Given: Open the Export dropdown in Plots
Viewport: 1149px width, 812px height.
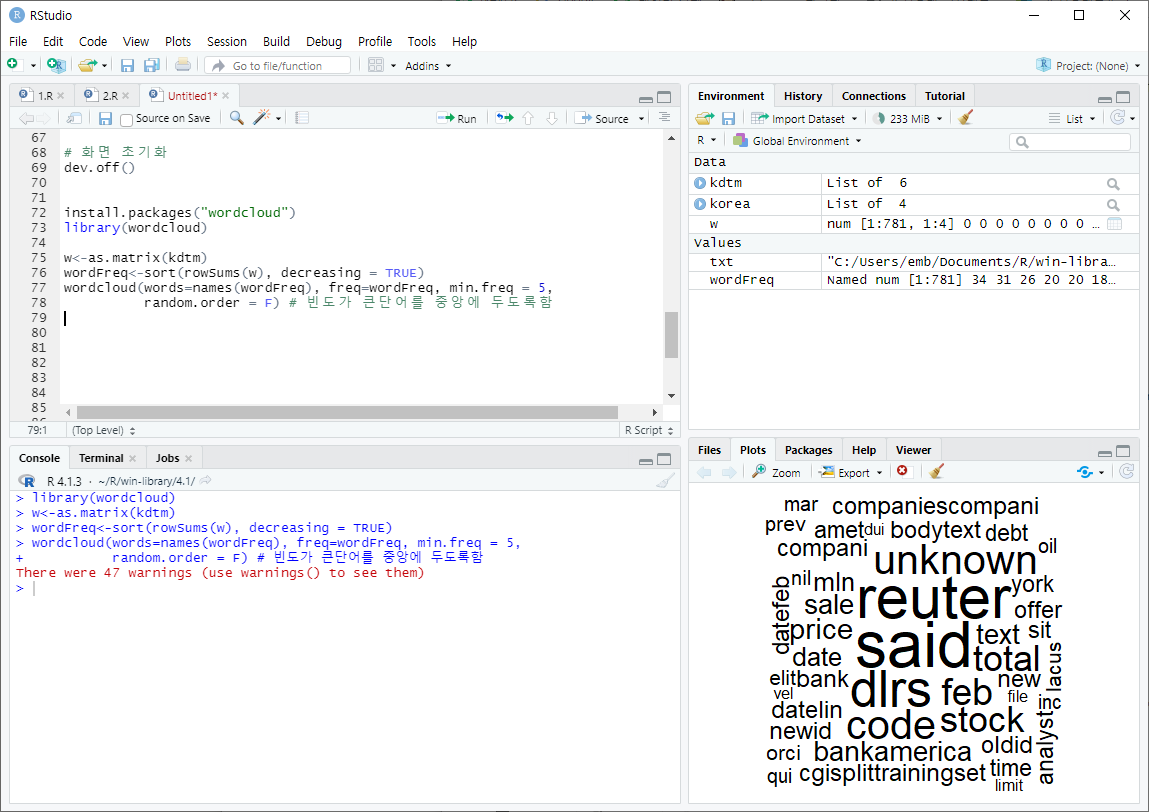Looking at the screenshot, I should point(851,473).
